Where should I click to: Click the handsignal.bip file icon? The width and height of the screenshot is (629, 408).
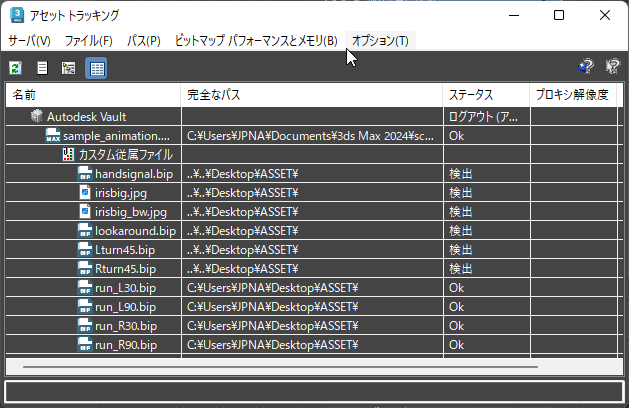click(85, 173)
